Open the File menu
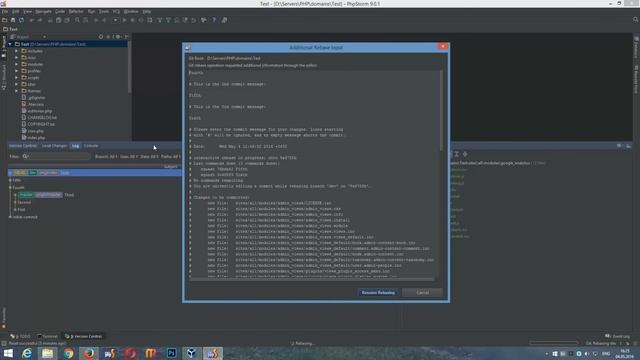640x360 pixels. pos(4,11)
